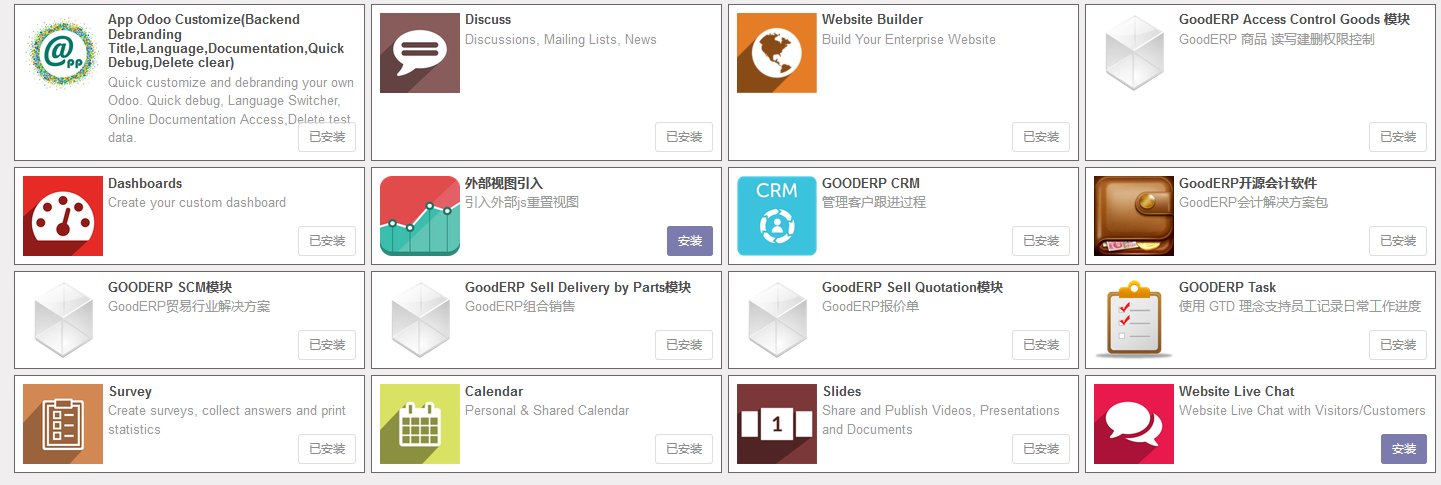This screenshot has width=1441, height=485.
Task: Open the GoodERP Sell Quotation模块 title
Action: click(x=912, y=287)
